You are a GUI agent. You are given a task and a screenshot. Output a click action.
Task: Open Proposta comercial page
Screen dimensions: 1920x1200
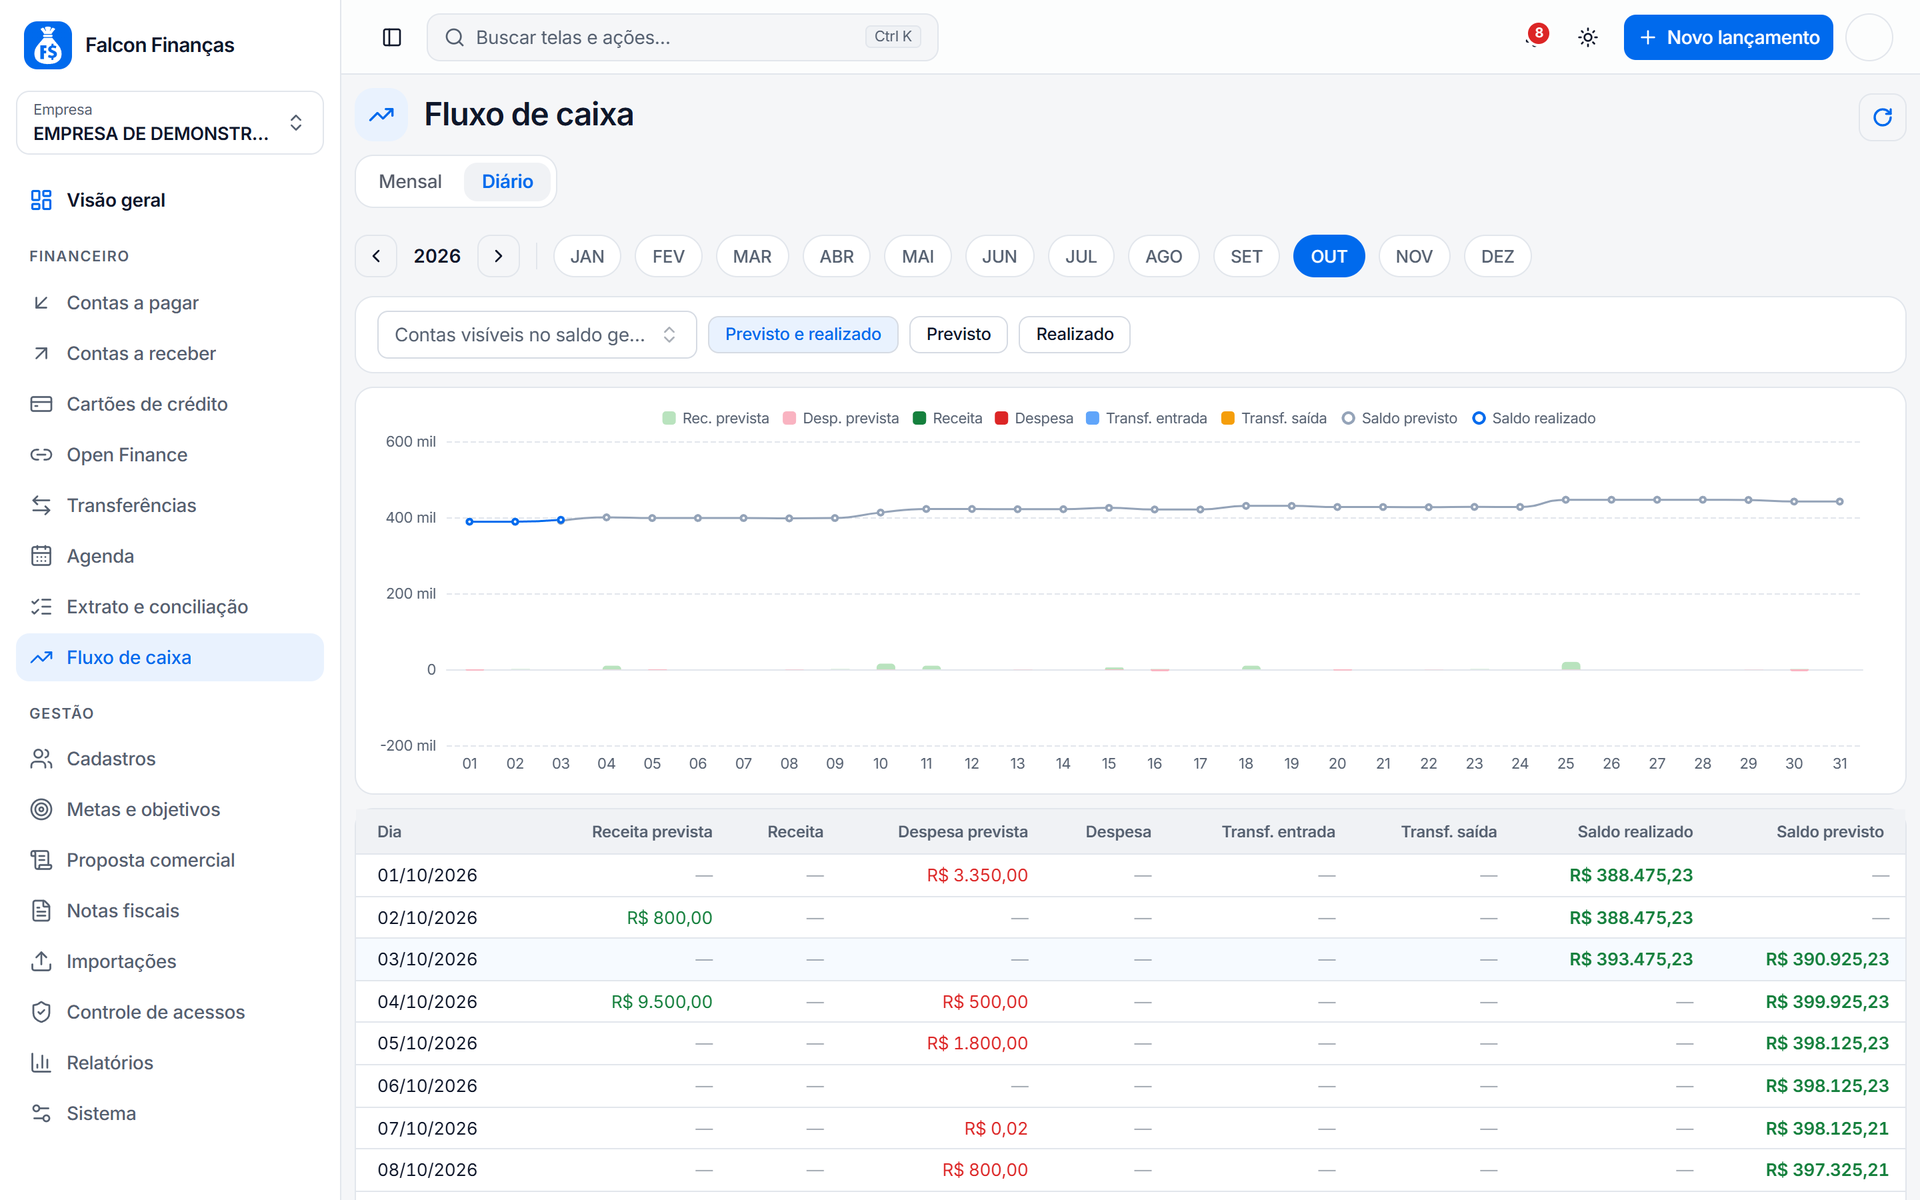click(x=170, y=860)
